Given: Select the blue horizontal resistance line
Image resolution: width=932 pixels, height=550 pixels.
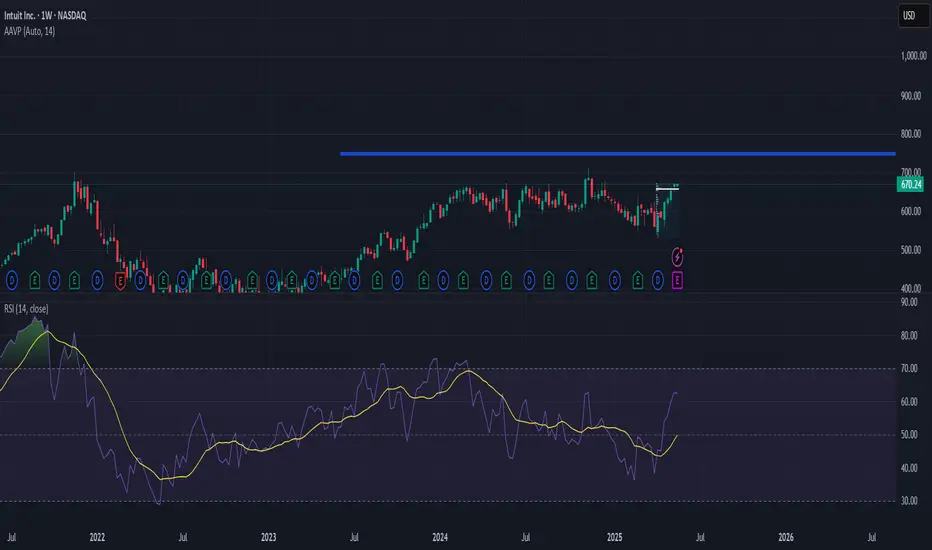Looking at the screenshot, I should (x=618, y=153).
